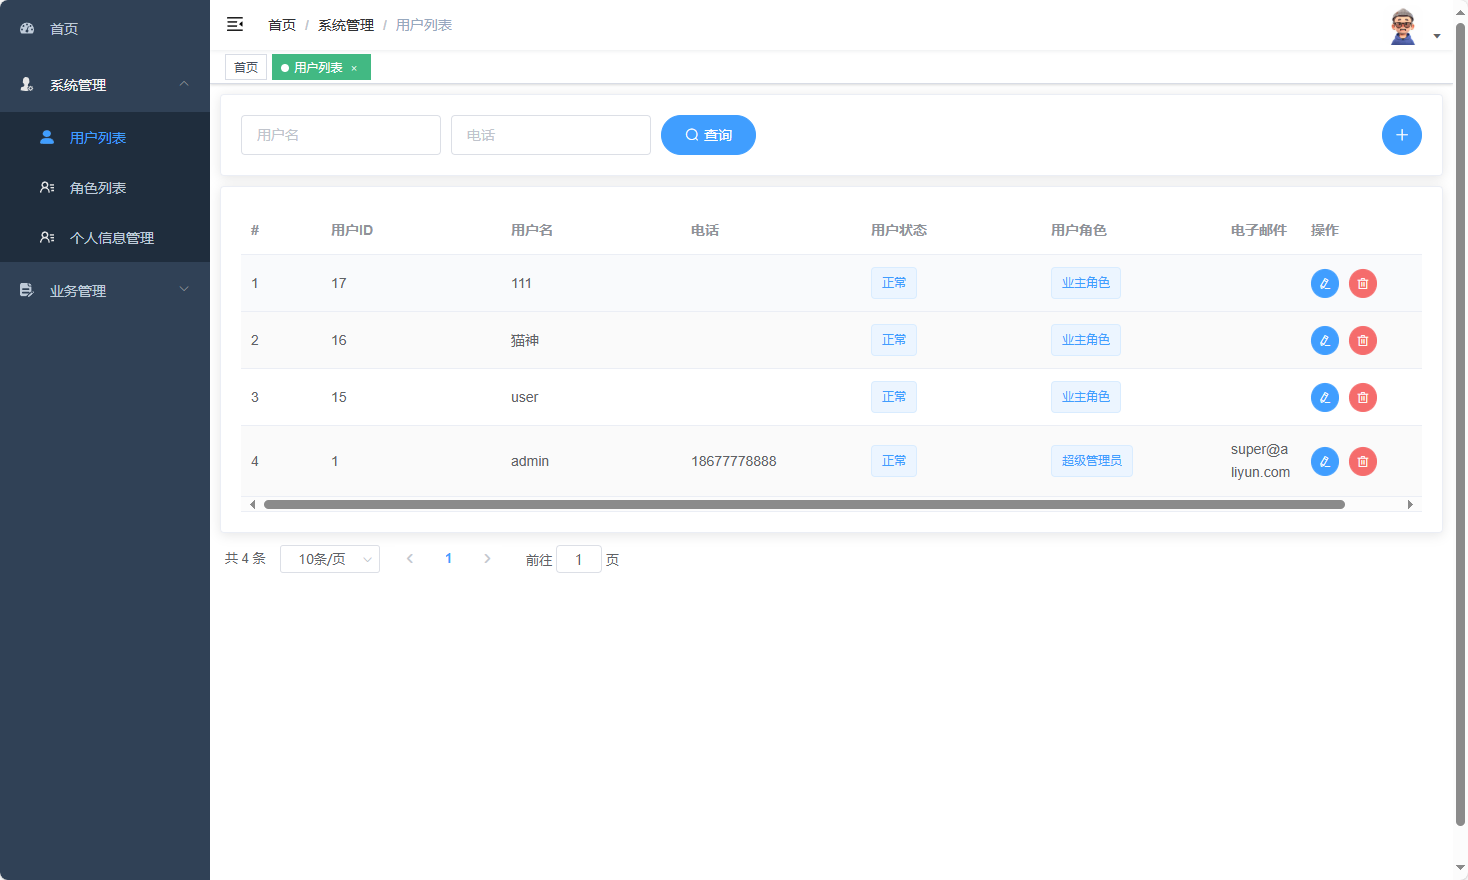Click the next page arrow in pagination
Image resolution: width=1468 pixels, height=880 pixels.
(487, 559)
